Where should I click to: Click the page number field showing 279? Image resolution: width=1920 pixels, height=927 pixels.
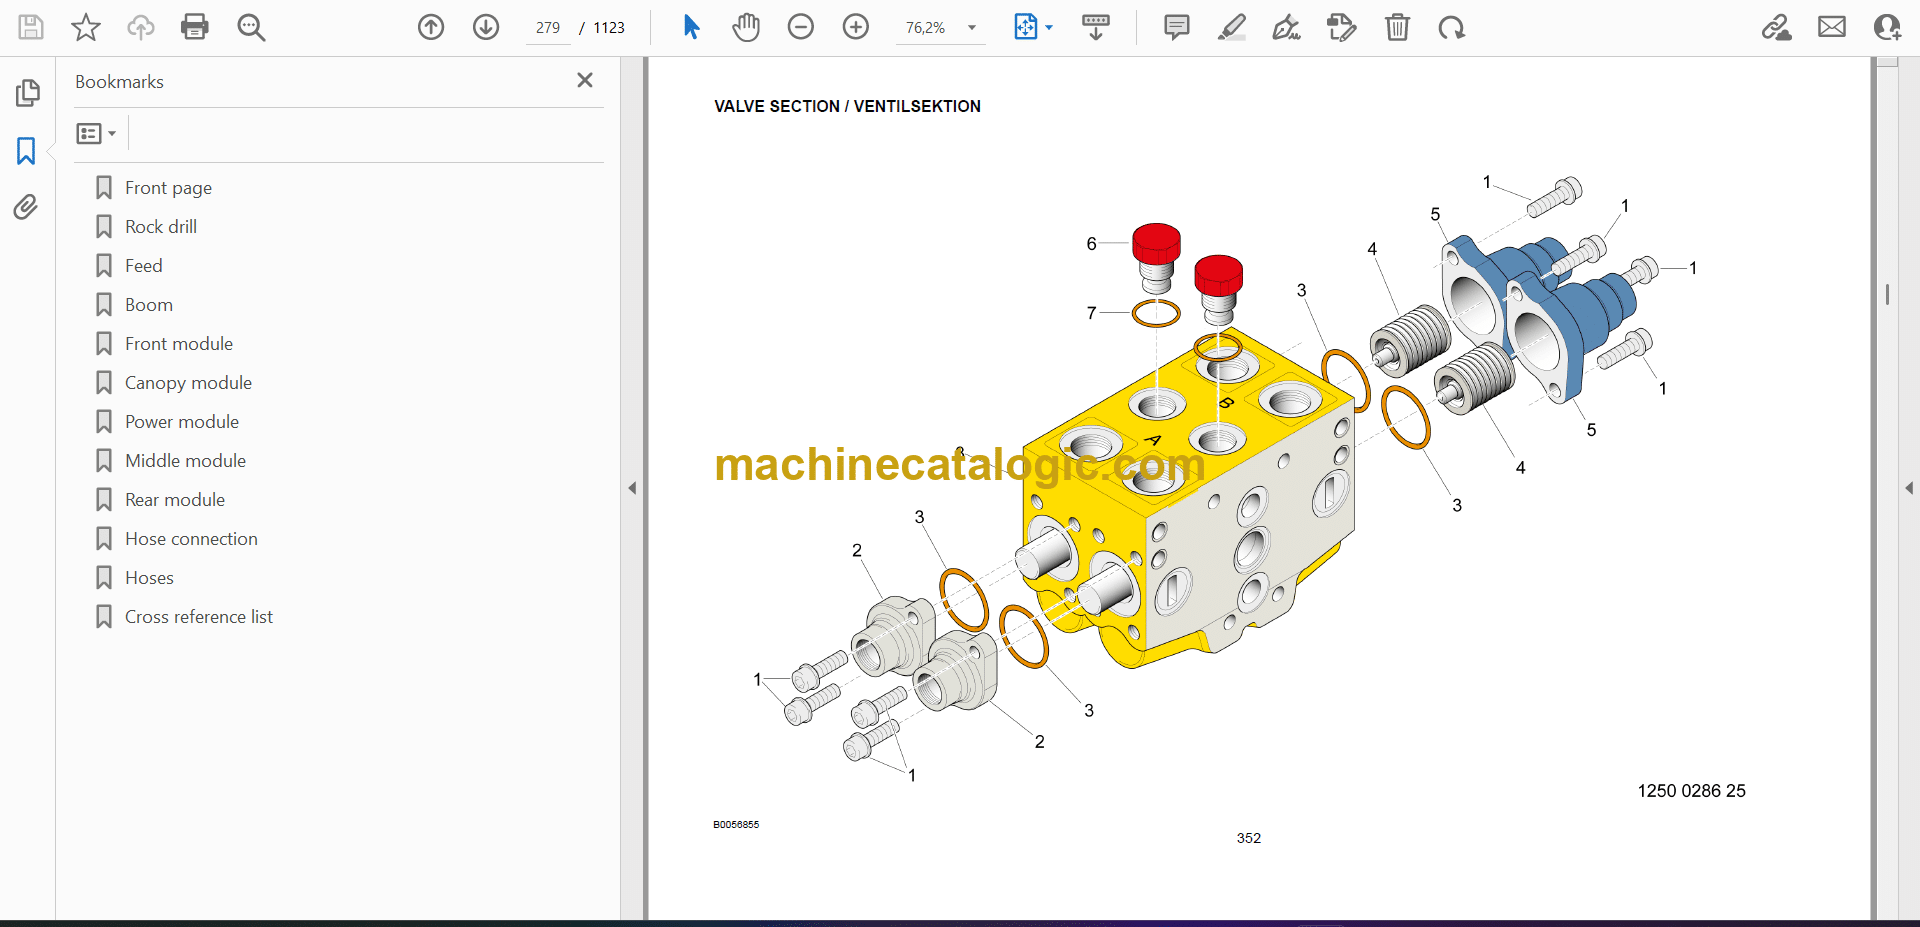pos(547,28)
